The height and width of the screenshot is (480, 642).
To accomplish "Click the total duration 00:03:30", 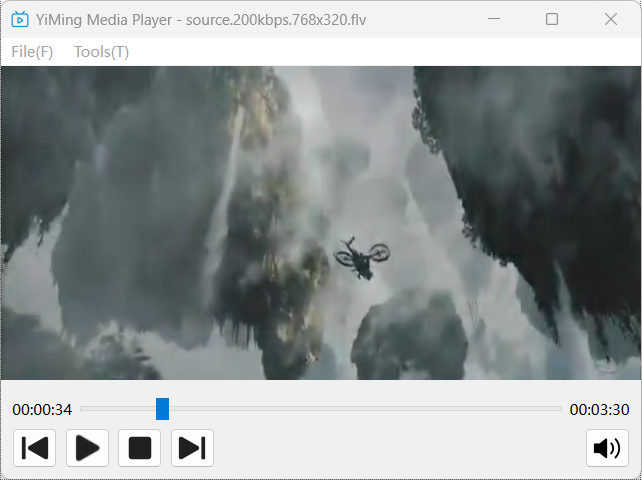I will [599, 410].
